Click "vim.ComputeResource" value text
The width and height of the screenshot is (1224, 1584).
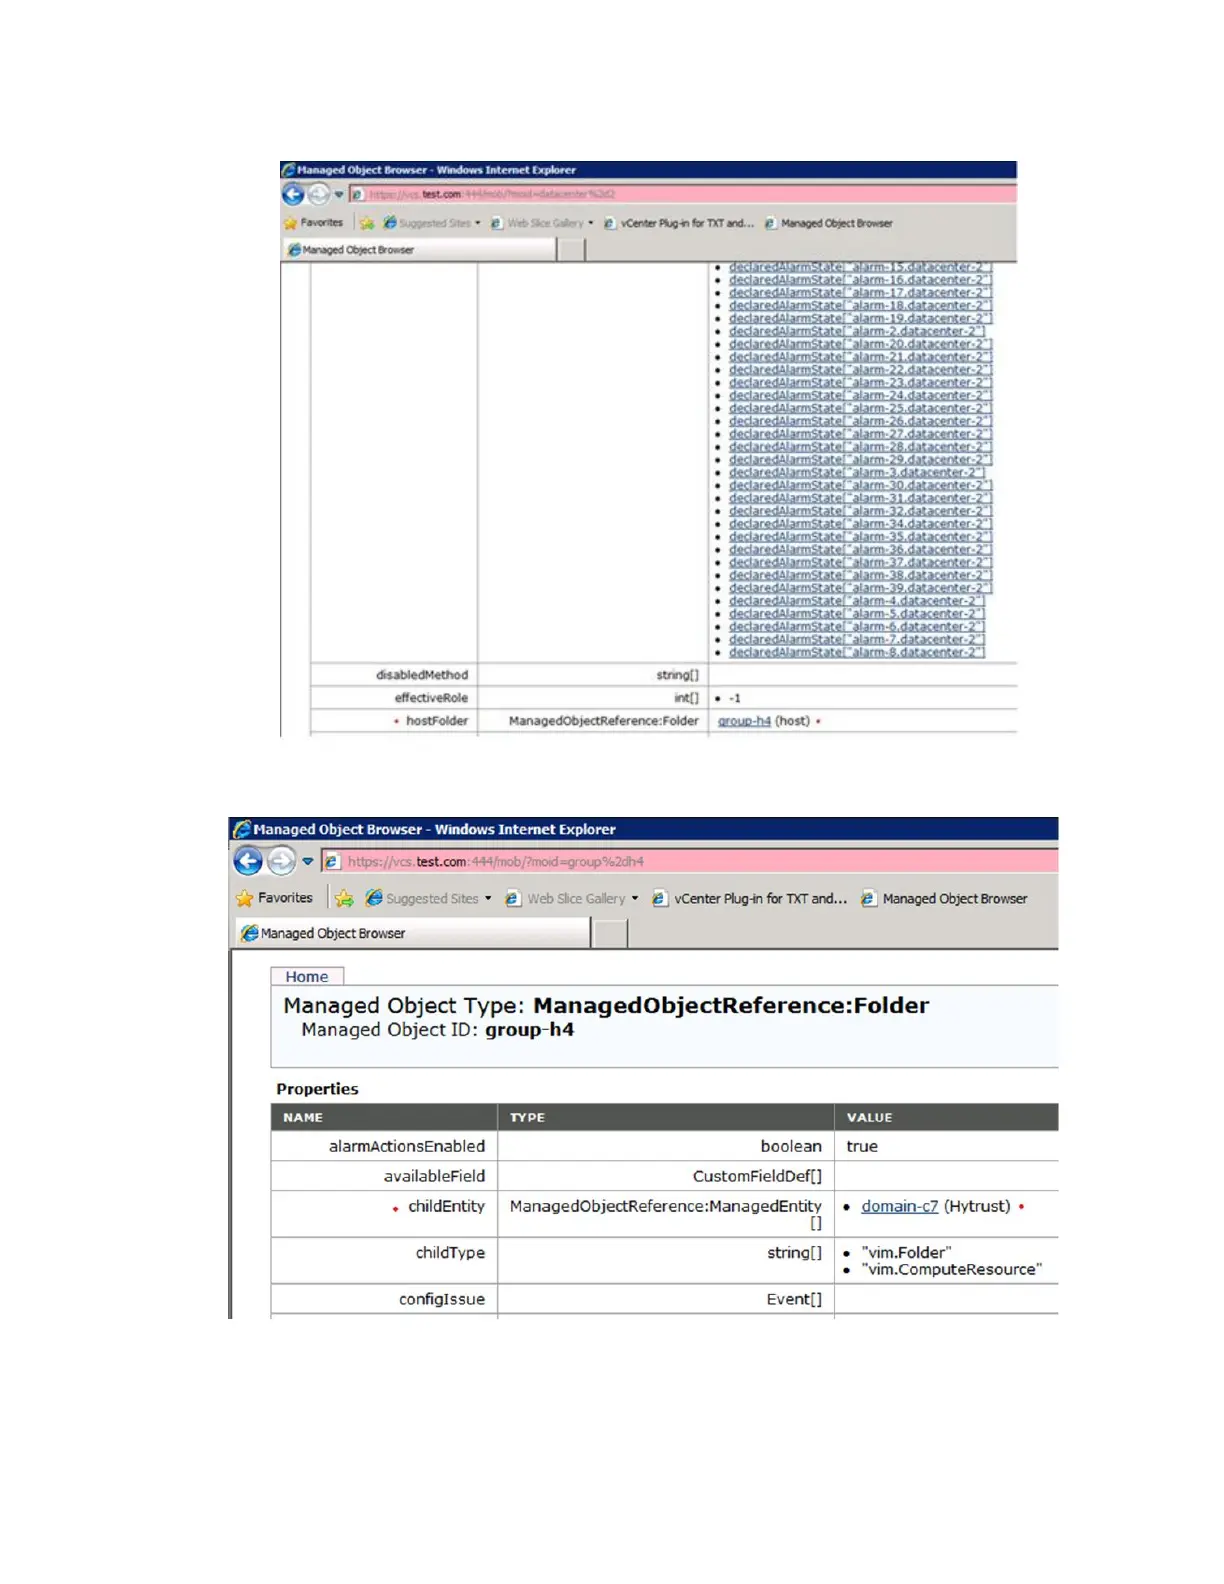951,1270
